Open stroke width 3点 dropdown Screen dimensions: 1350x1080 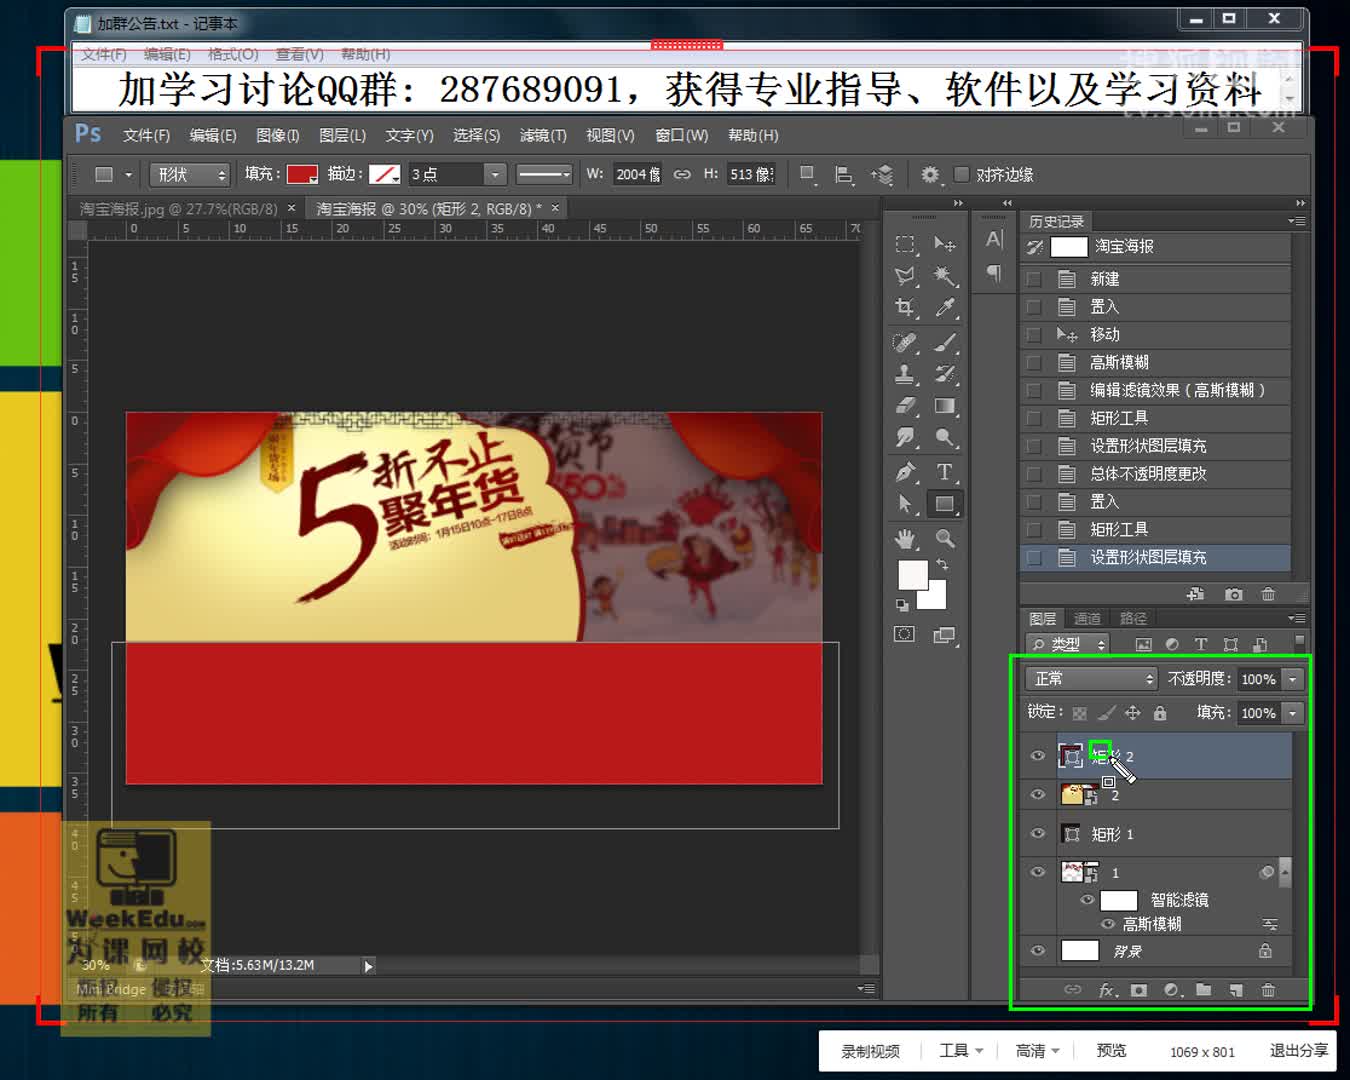495,175
